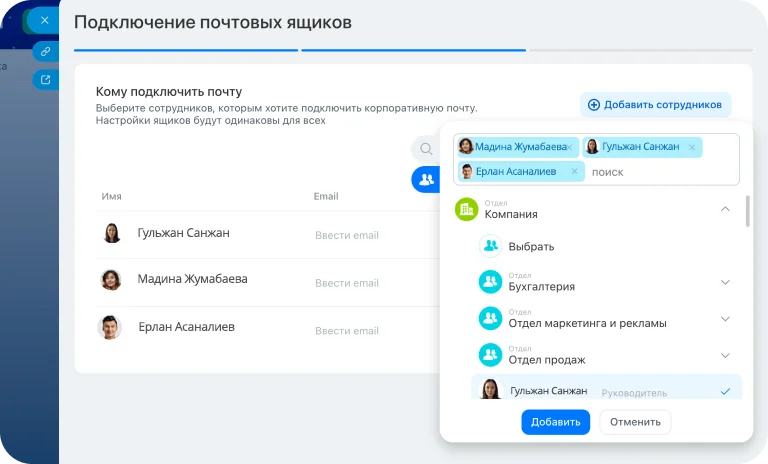Image resolution: width=768 pixels, height=464 pixels.
Task: Click Гульжан Санжан avatar in dropdown list
Action: 490,390
